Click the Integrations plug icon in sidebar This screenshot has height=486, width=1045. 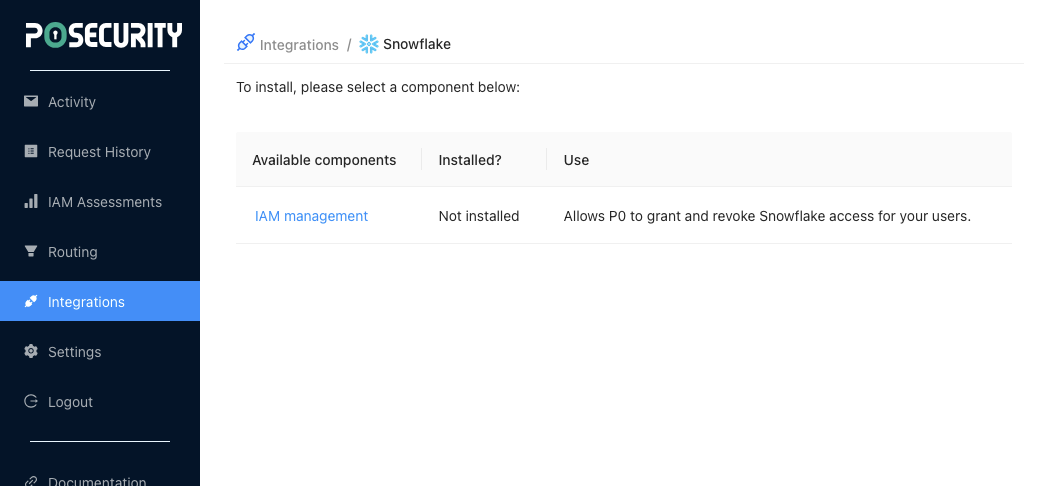tap(31, 301)
